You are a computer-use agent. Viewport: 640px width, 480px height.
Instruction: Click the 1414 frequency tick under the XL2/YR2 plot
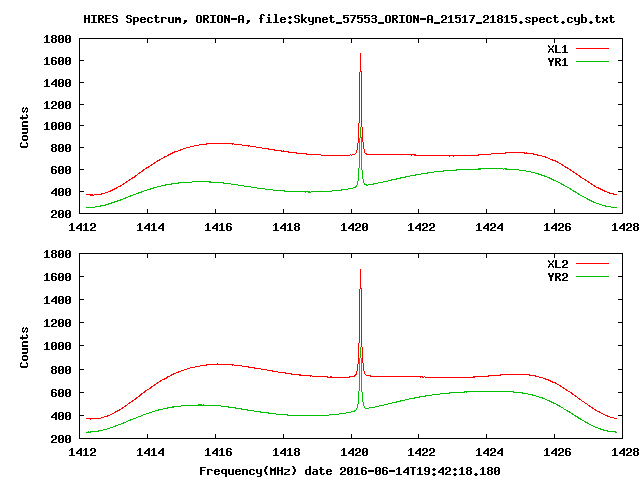click(150, 452)
